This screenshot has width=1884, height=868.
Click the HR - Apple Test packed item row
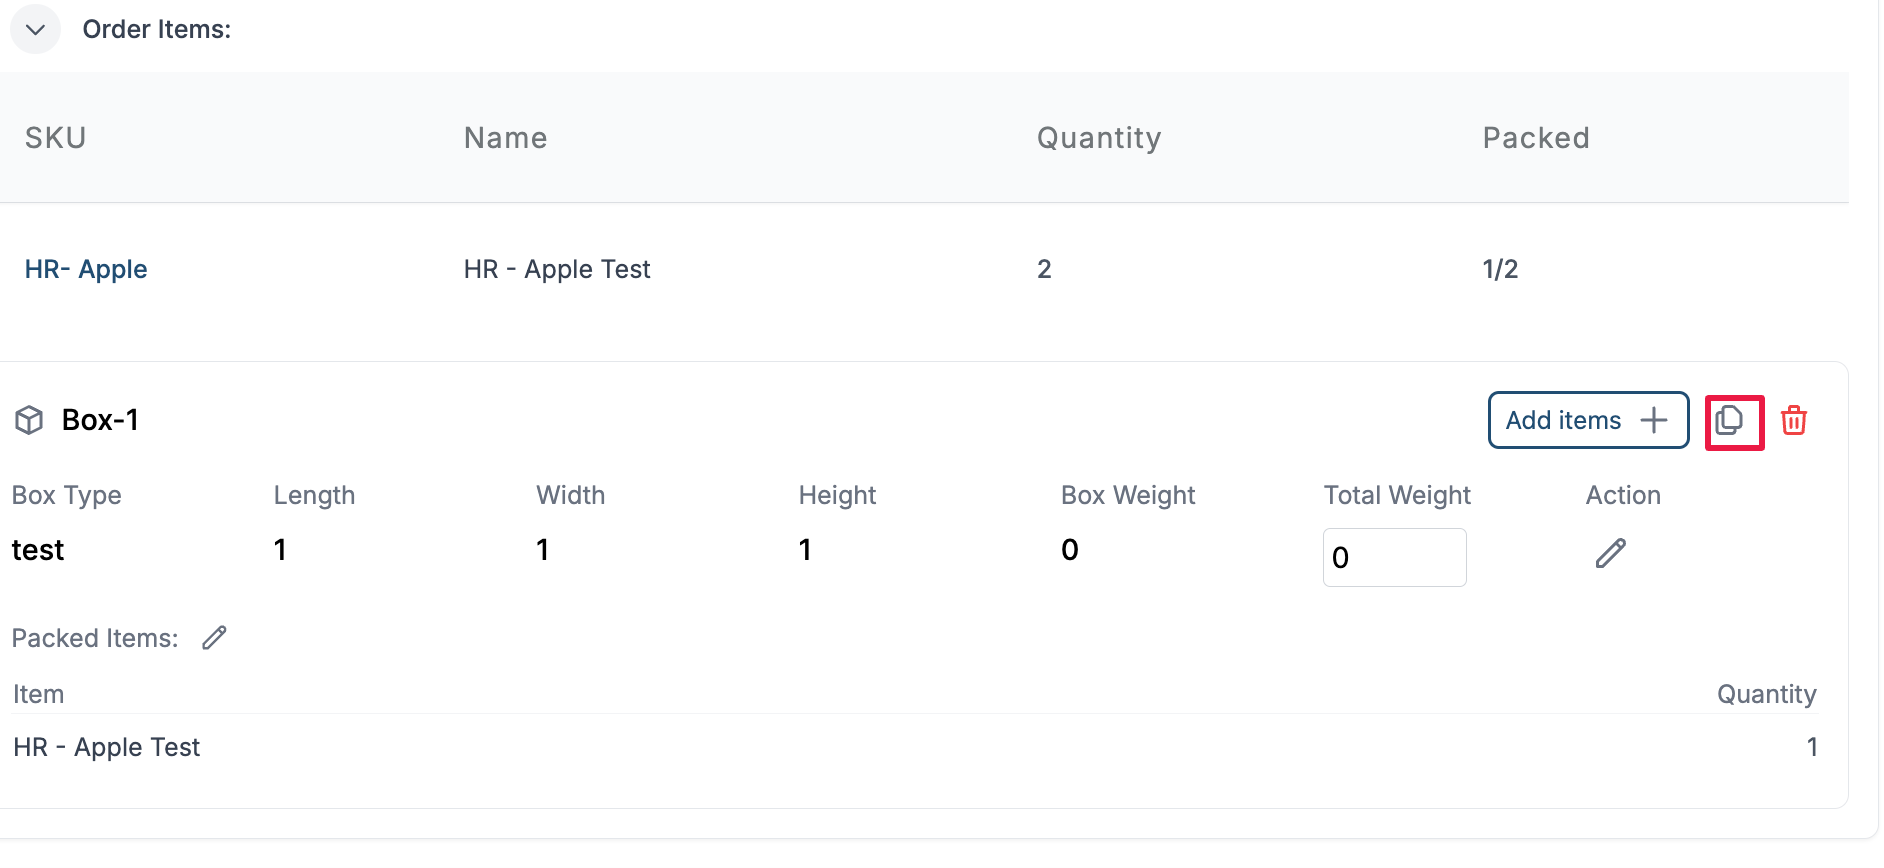pos(107,747)
